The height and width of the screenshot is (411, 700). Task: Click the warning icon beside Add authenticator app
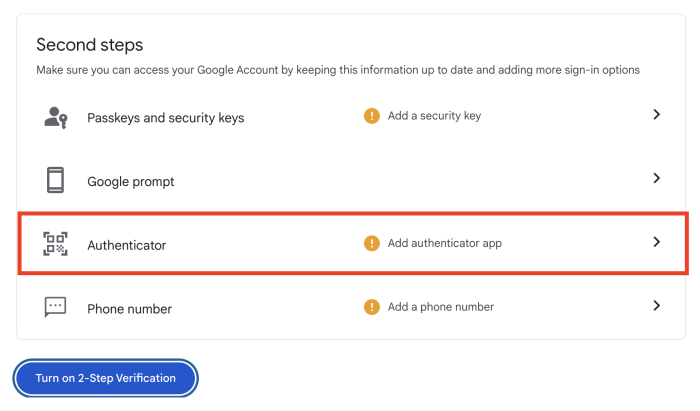click(x=372, y=243)
